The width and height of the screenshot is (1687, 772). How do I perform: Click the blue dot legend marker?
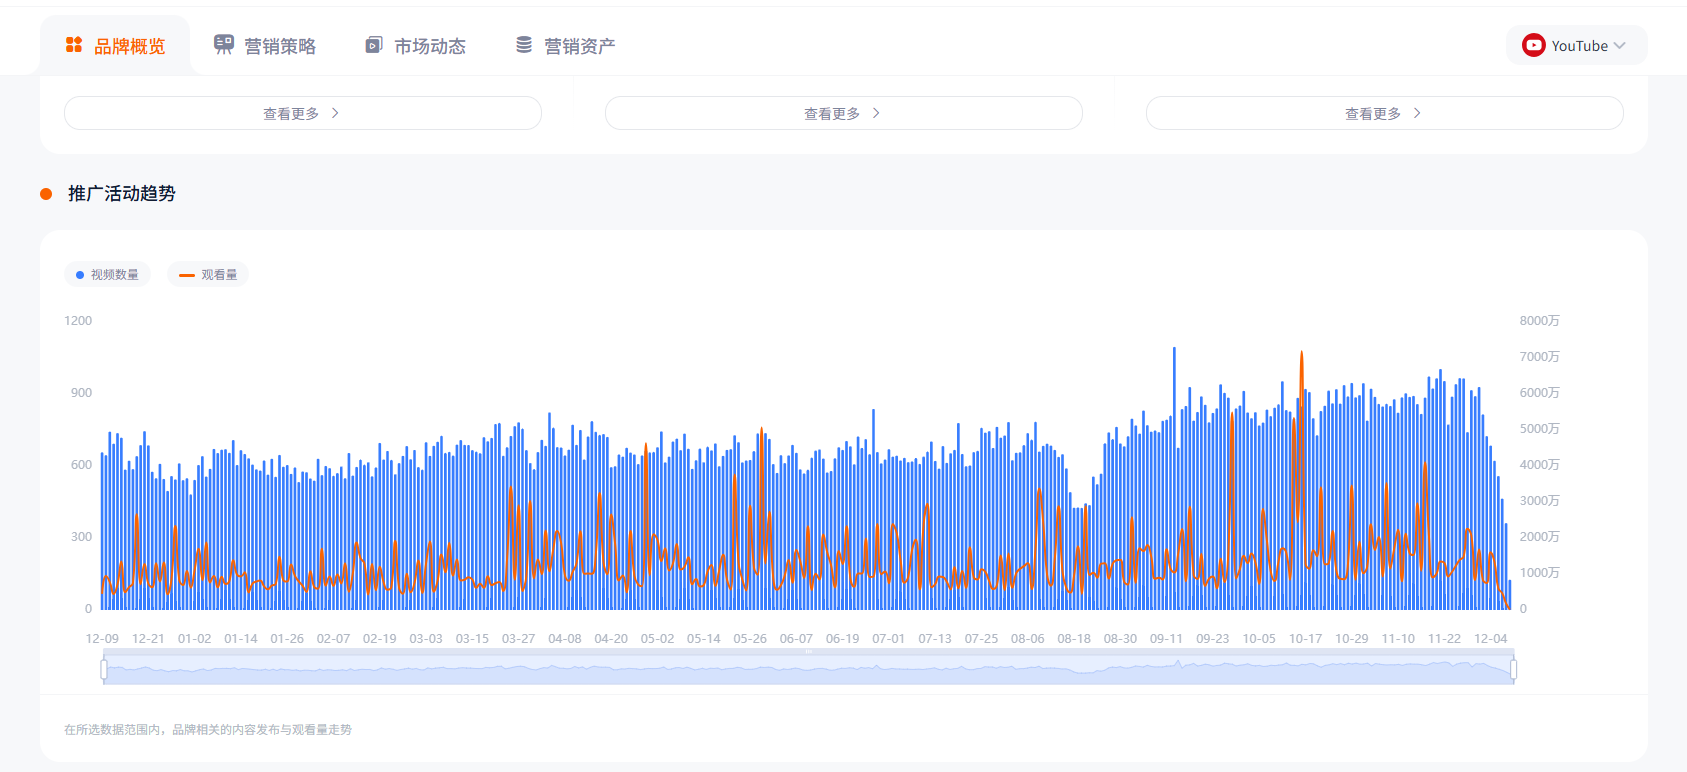pyautogui.click(x=80, y=275)
